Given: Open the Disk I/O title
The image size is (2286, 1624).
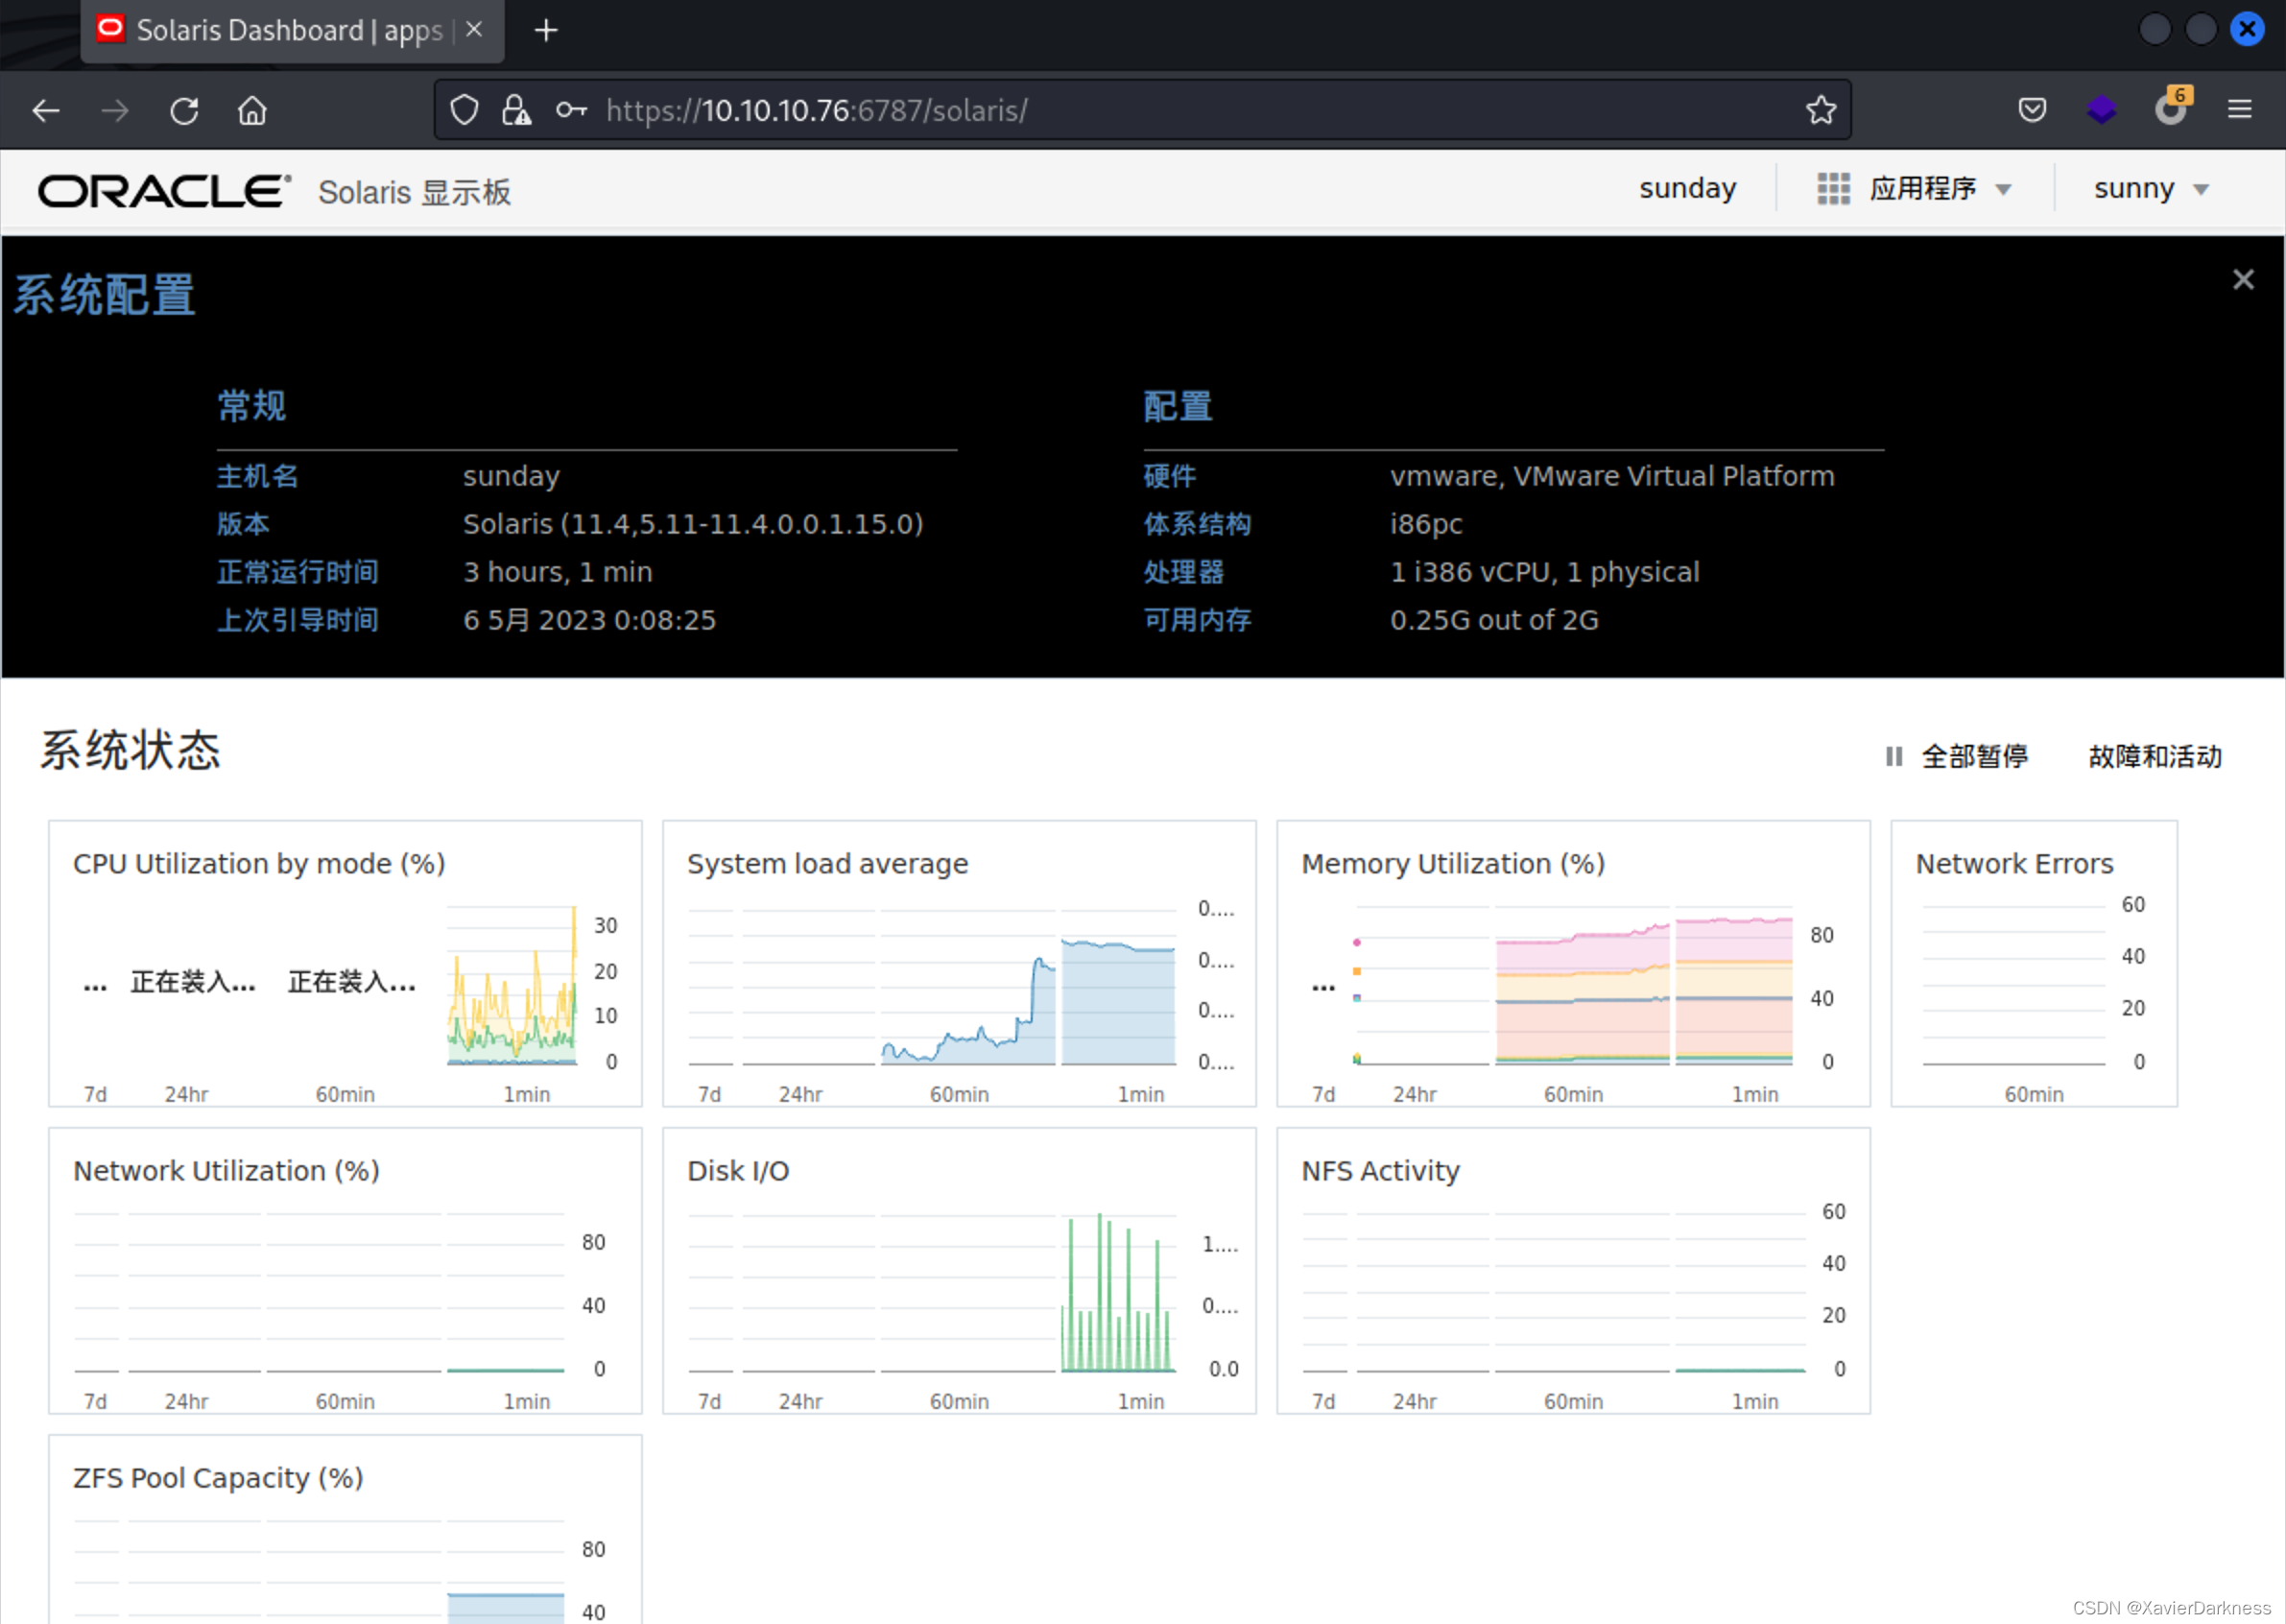Looking at the screenshot, I should (x=738, y=1171).
